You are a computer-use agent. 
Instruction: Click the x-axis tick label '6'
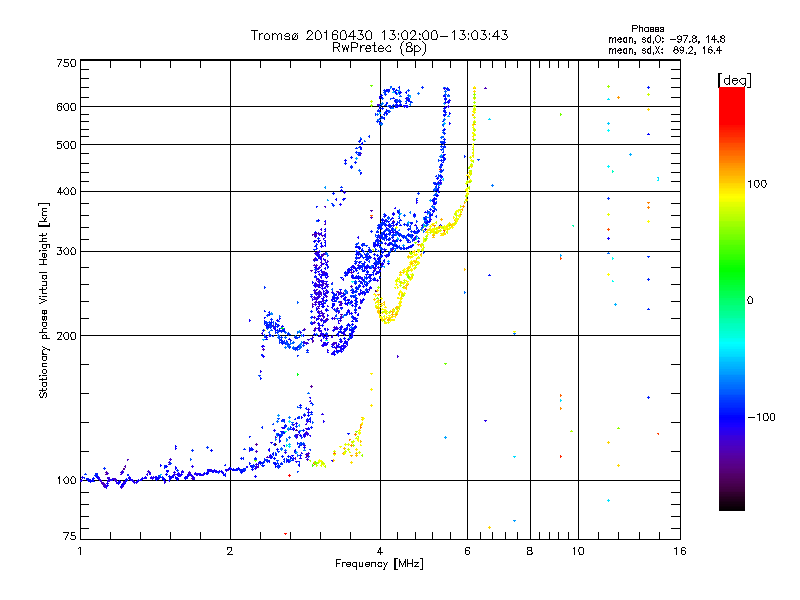point(467,551)
